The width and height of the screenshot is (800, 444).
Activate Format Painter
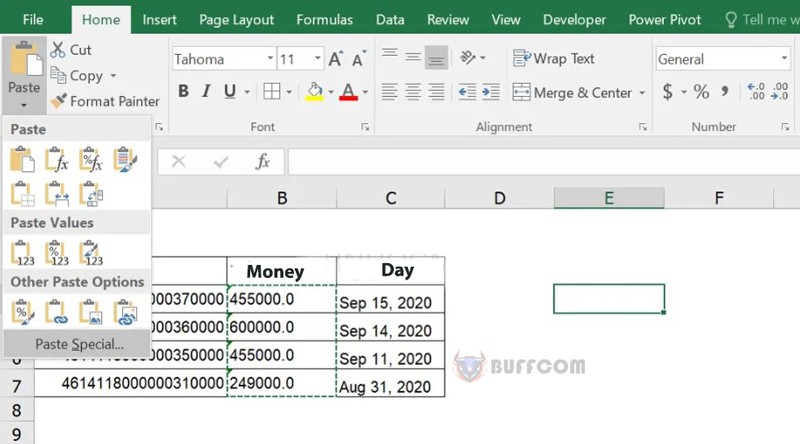pos(105,101)
